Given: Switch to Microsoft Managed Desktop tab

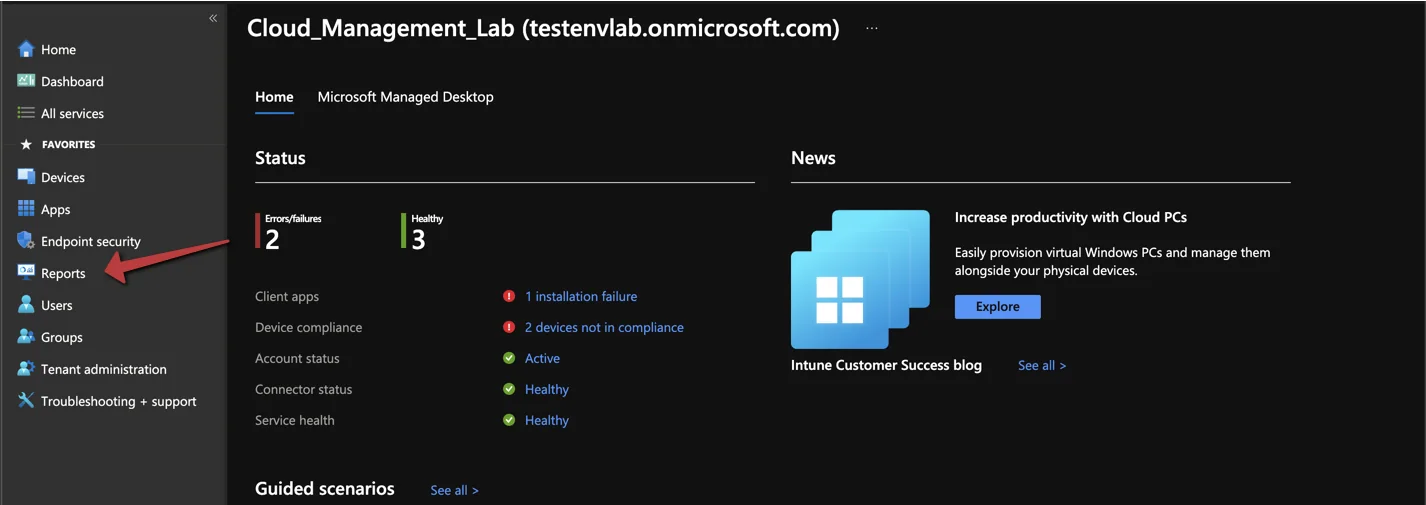Looking at the screenshot, I should [x=405, y=97].
